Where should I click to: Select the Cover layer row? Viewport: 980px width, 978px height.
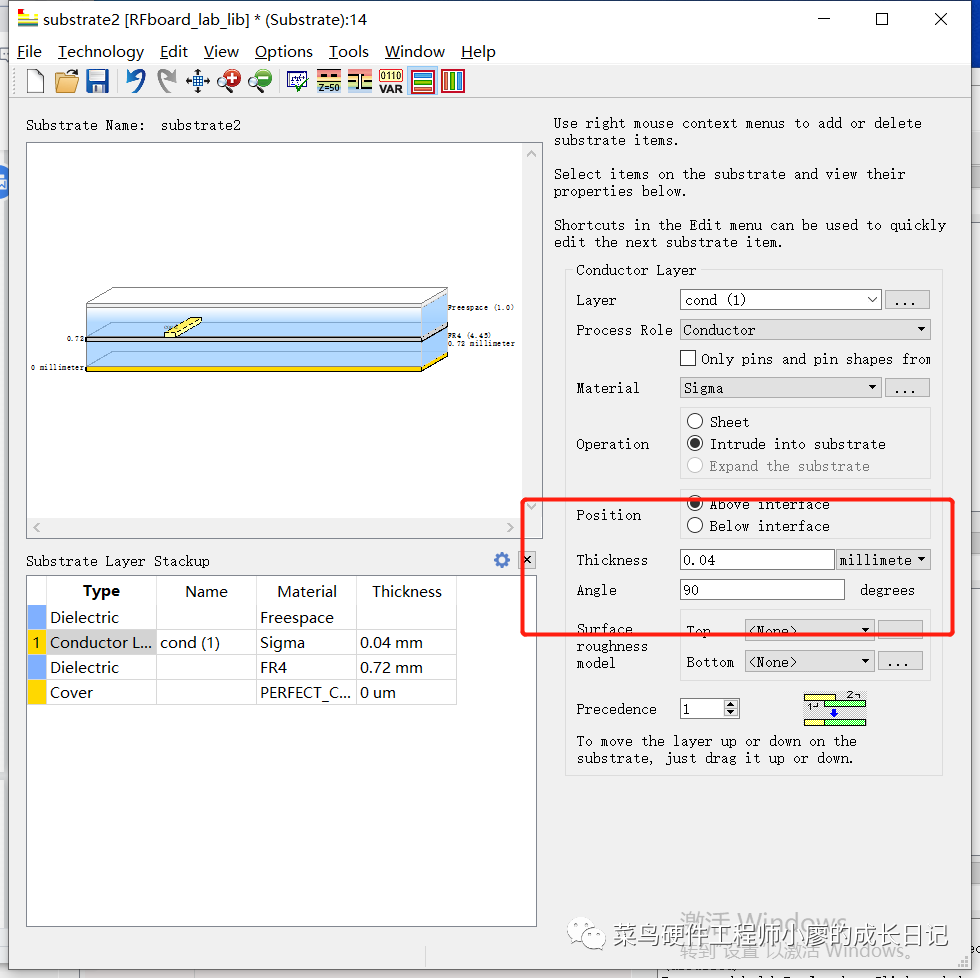[242, 692]
